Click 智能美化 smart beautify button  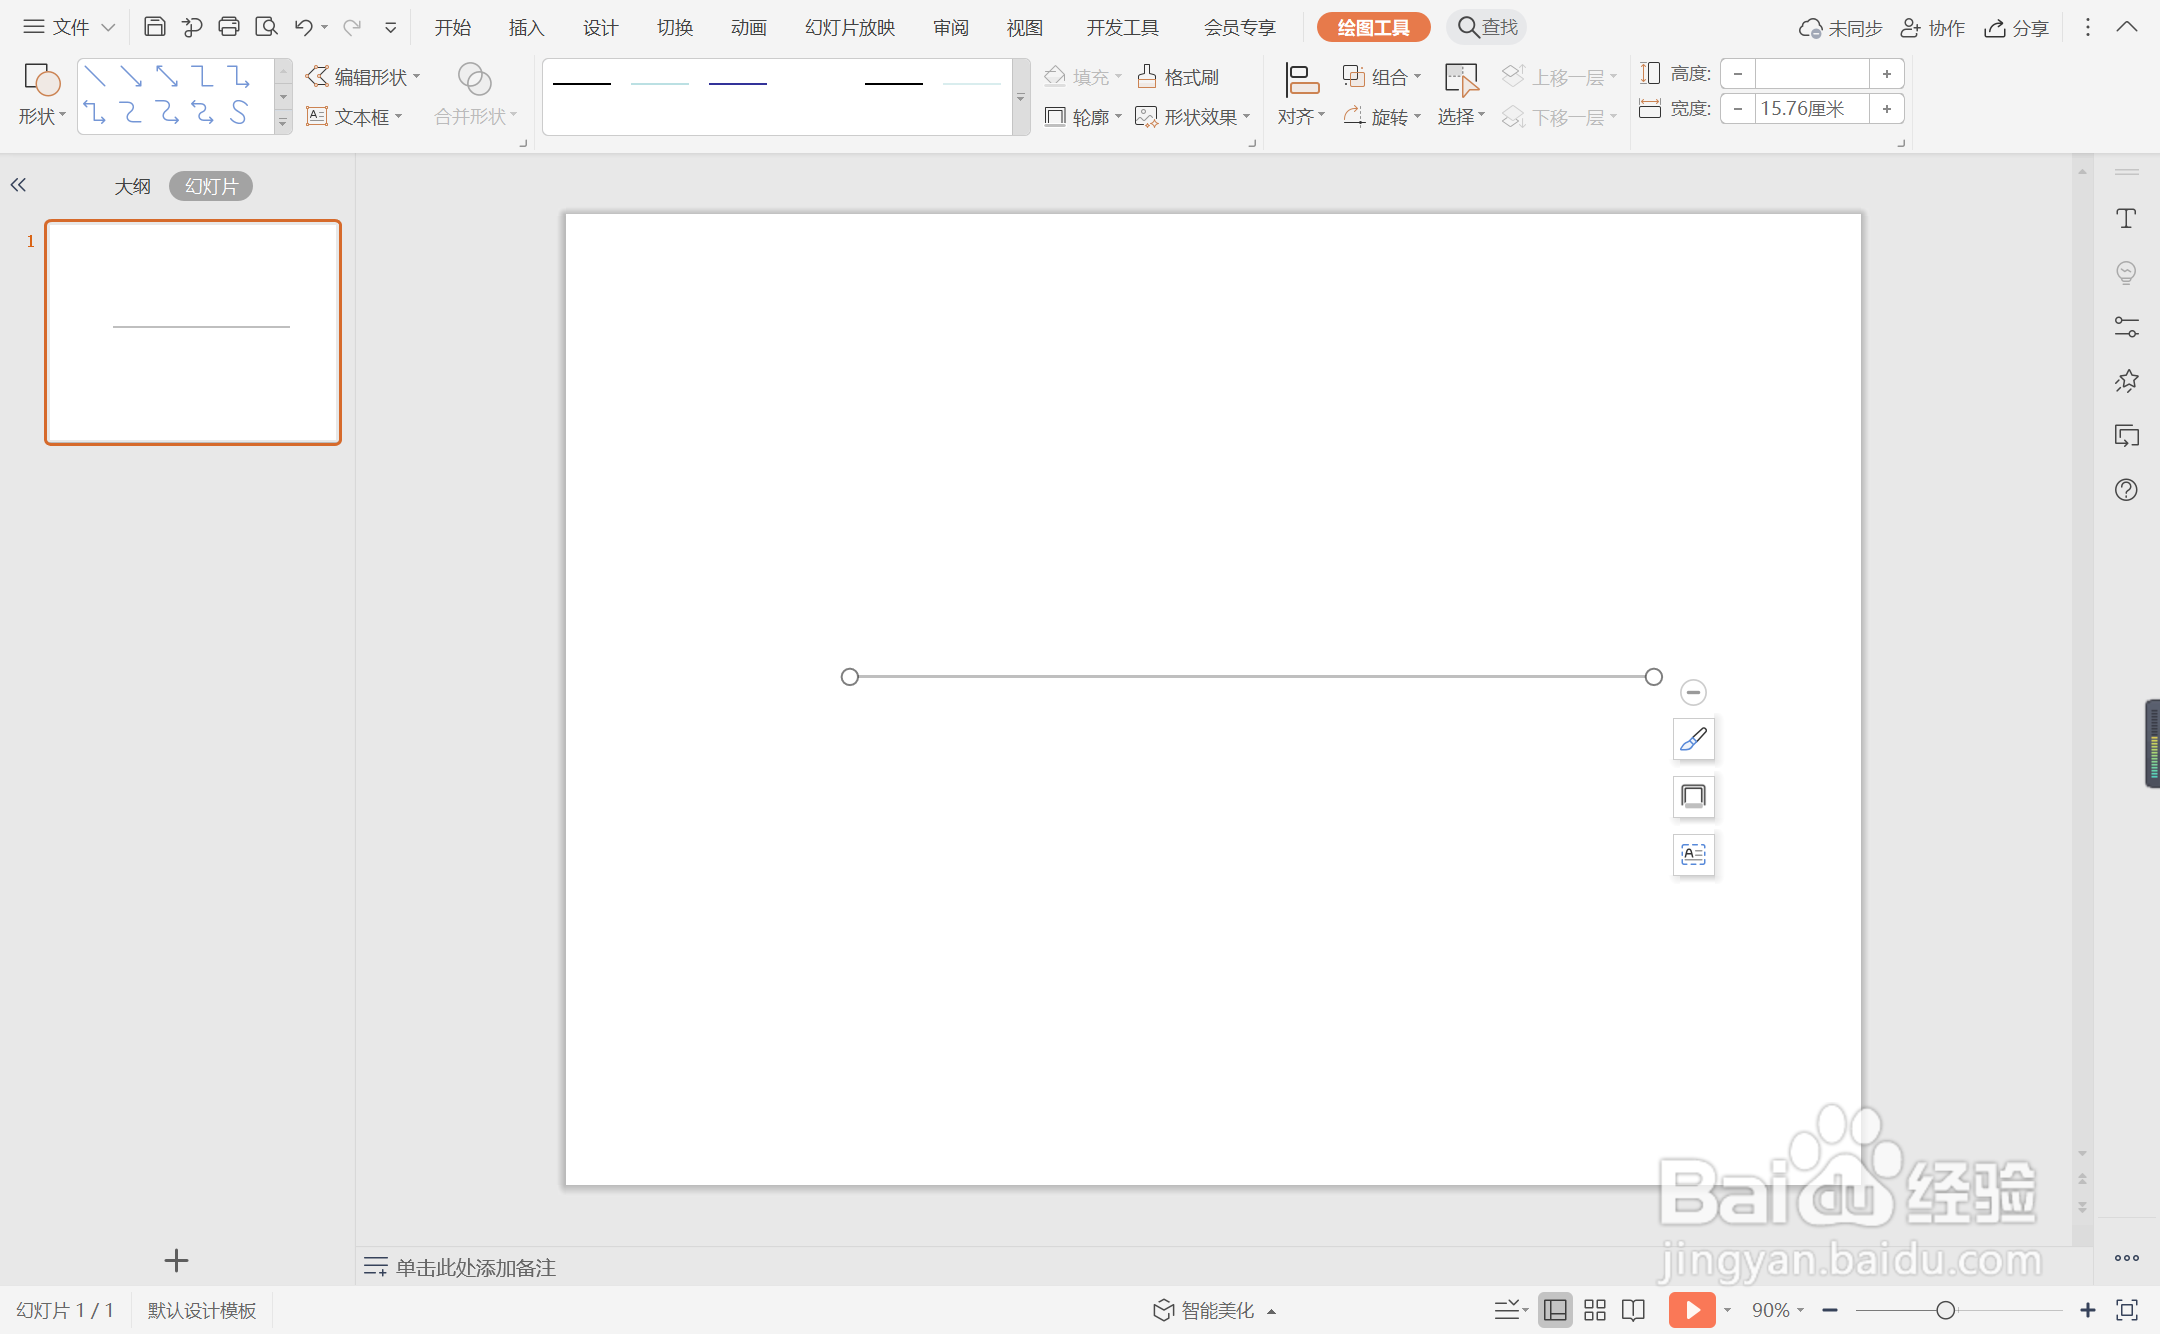[1216, 1310]
